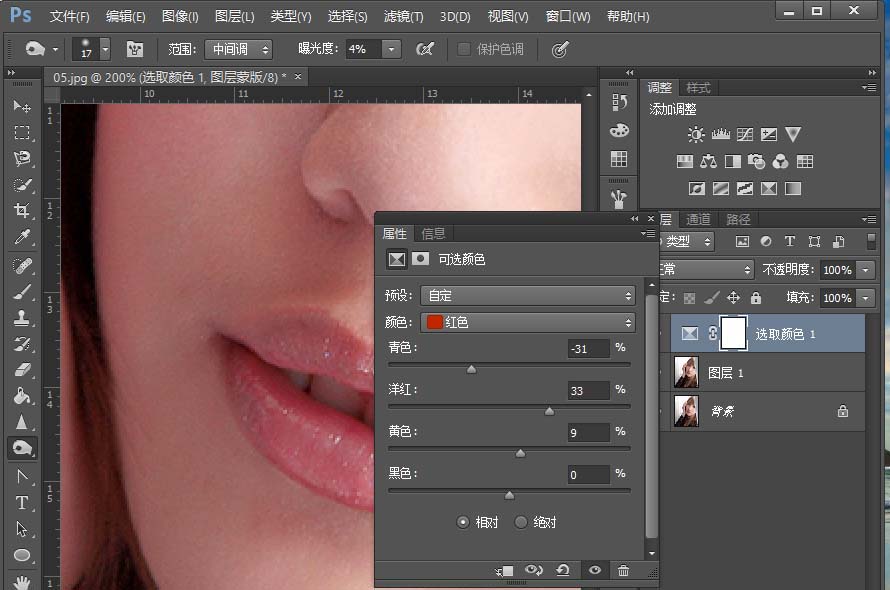This screenshot has height=590, width=890.
Task: Click the delete adjustment layer trash icon
Action: click(623, 570)
